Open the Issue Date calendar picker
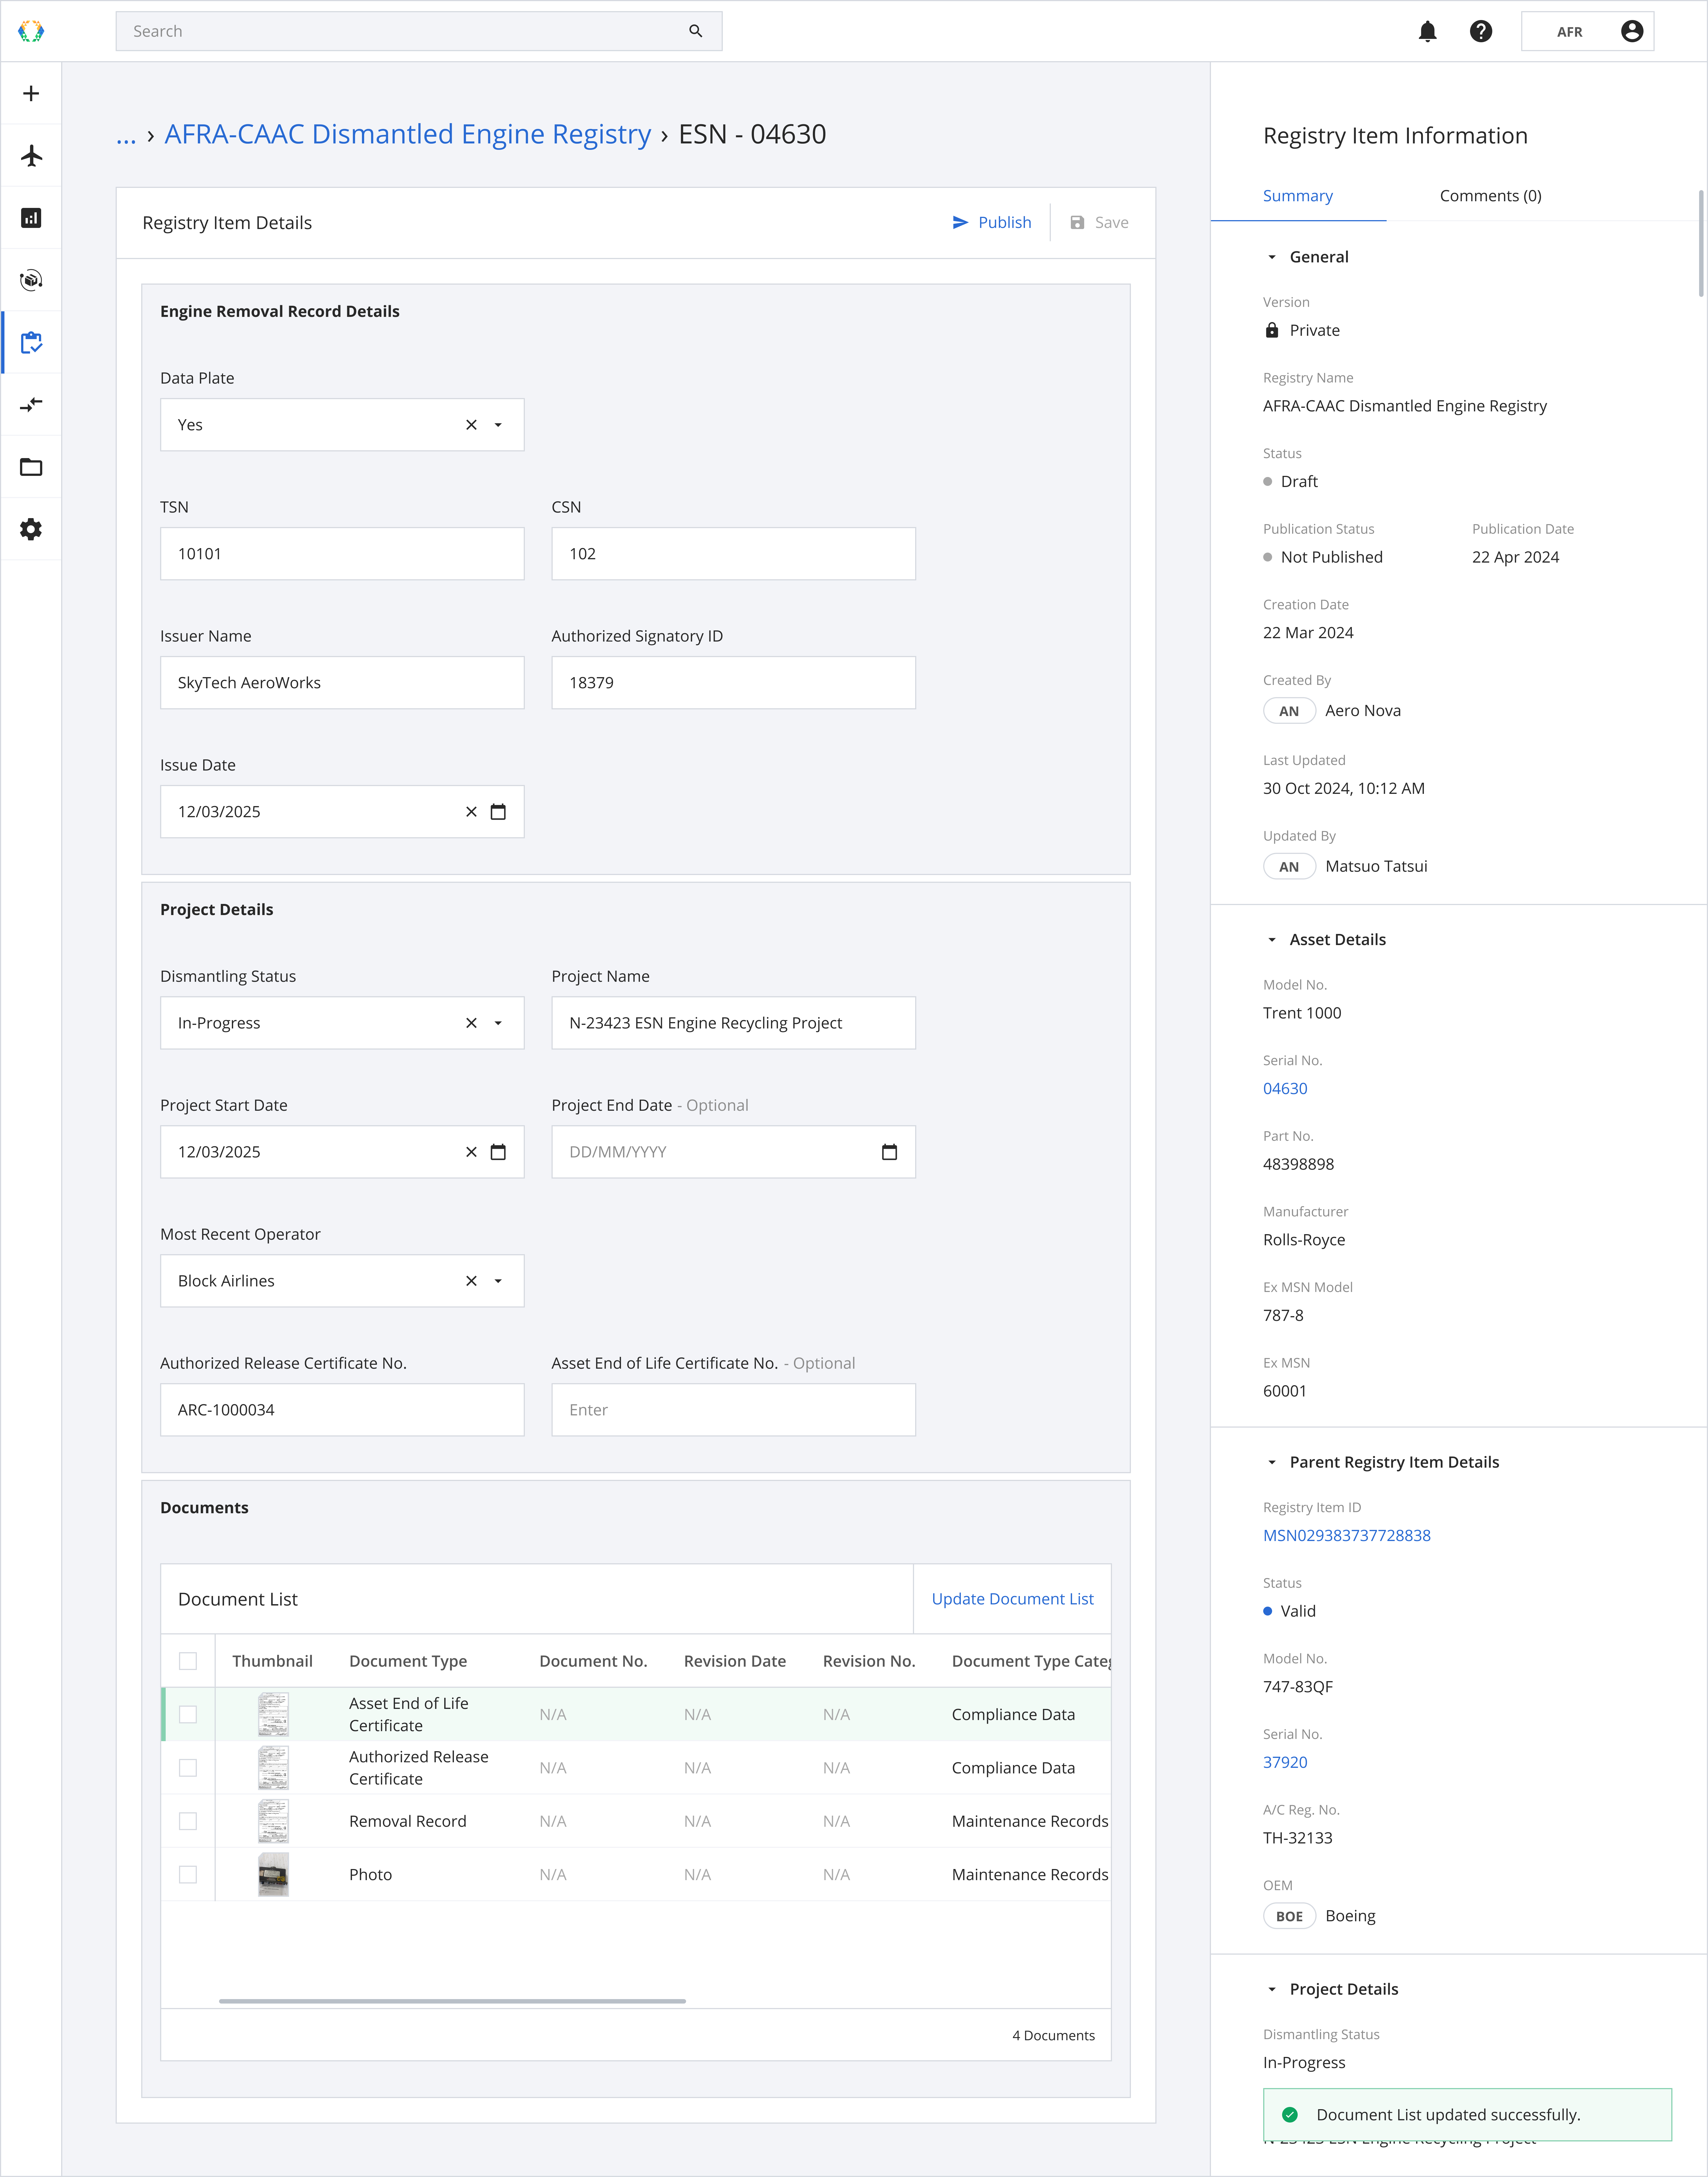The height and width of the screenshot is (2177, 1708). pos(498,812)
